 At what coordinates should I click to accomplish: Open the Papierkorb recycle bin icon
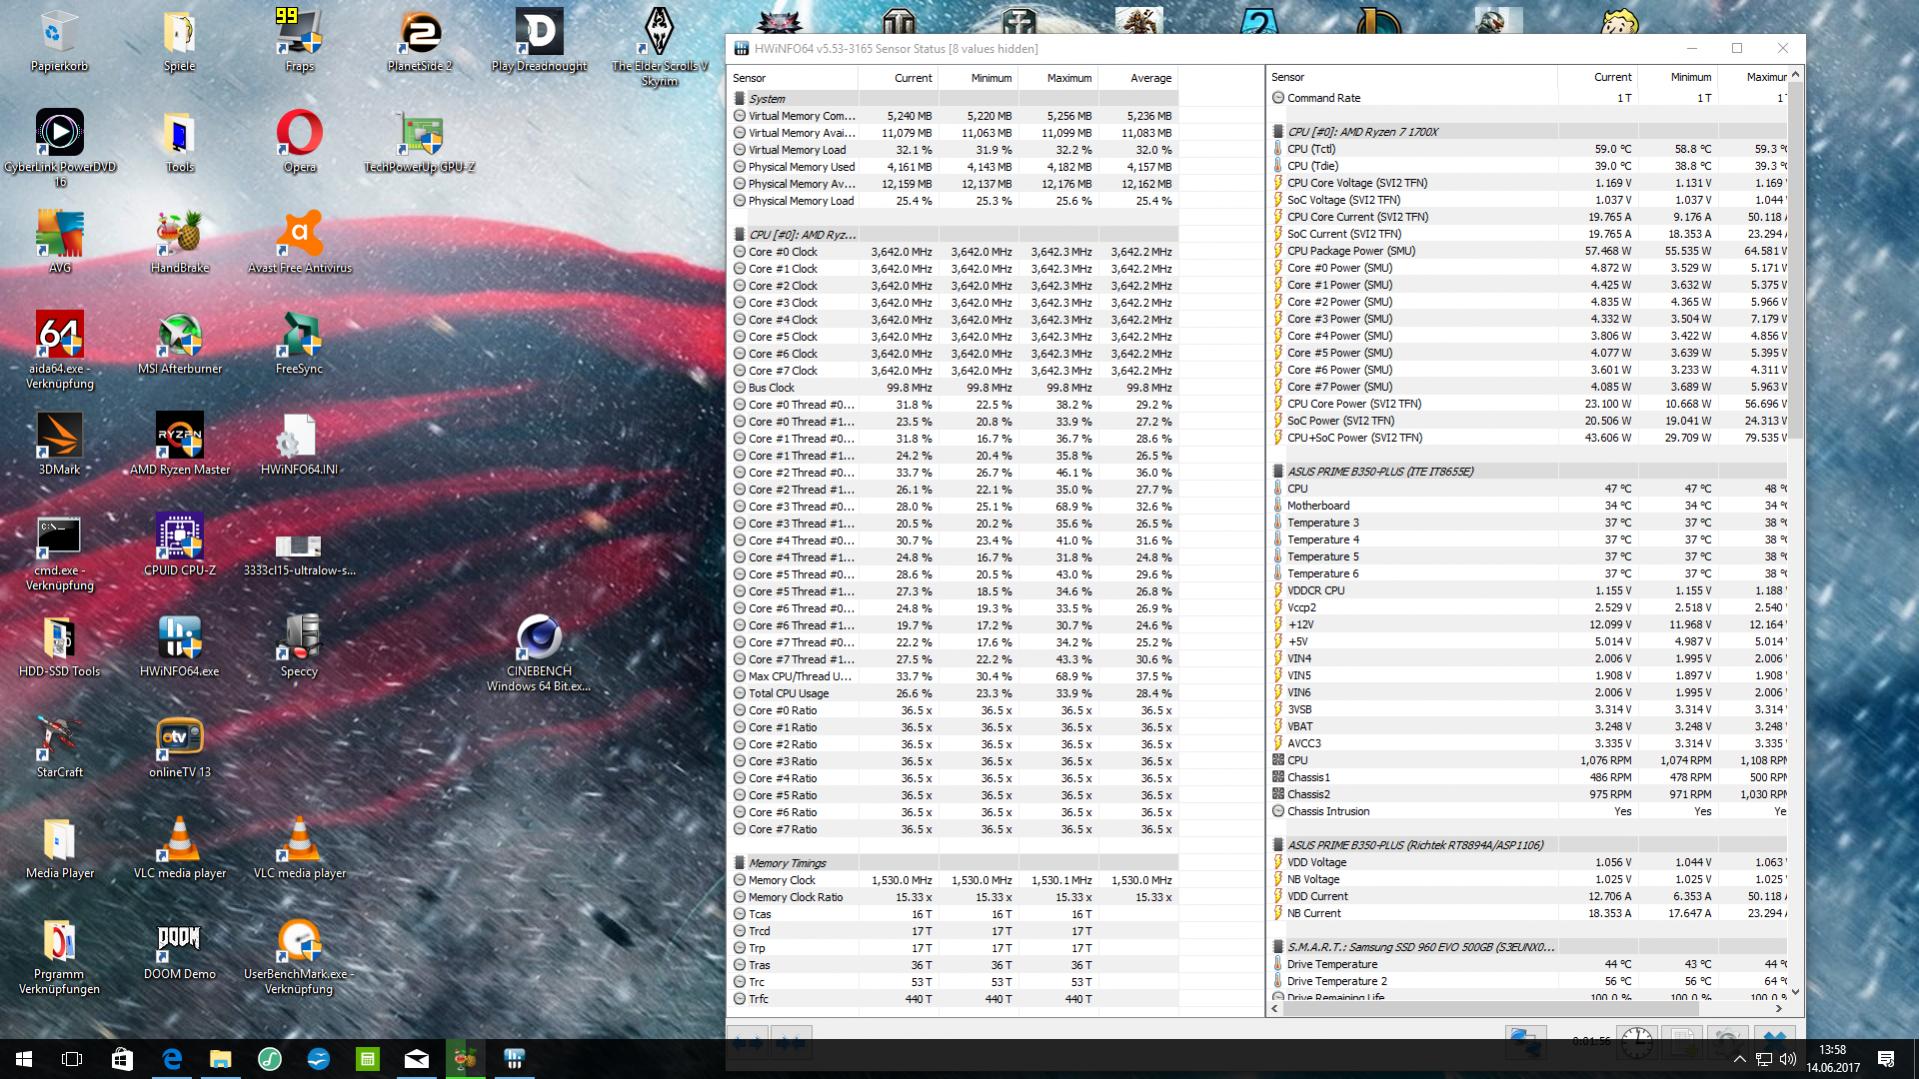pos(59,42)
